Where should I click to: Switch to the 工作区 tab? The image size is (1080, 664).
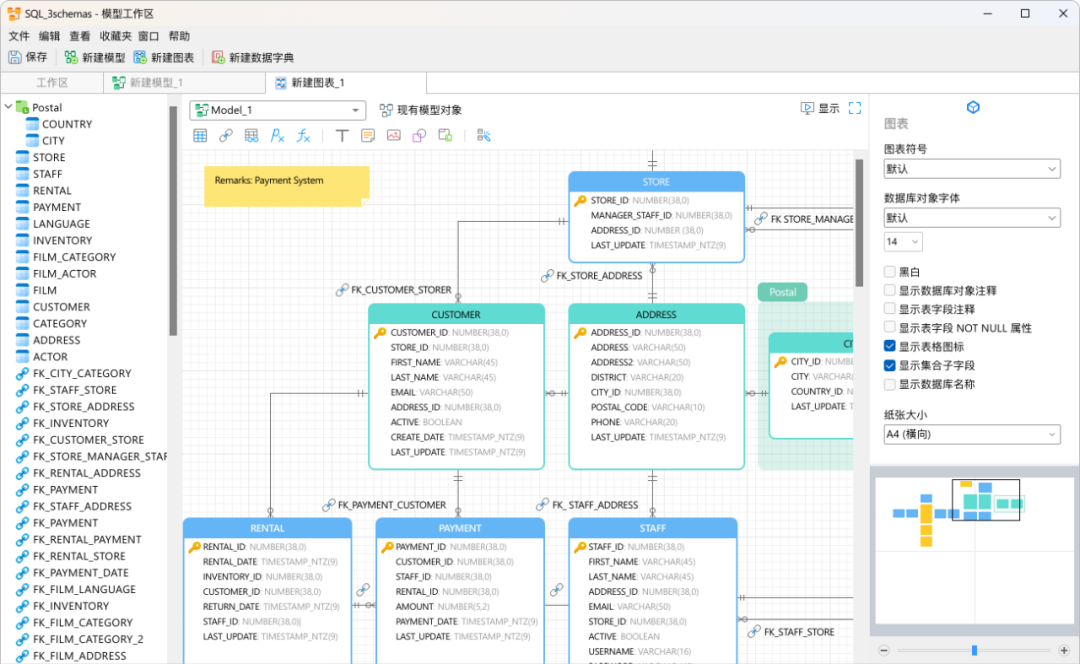click(52, 83)
